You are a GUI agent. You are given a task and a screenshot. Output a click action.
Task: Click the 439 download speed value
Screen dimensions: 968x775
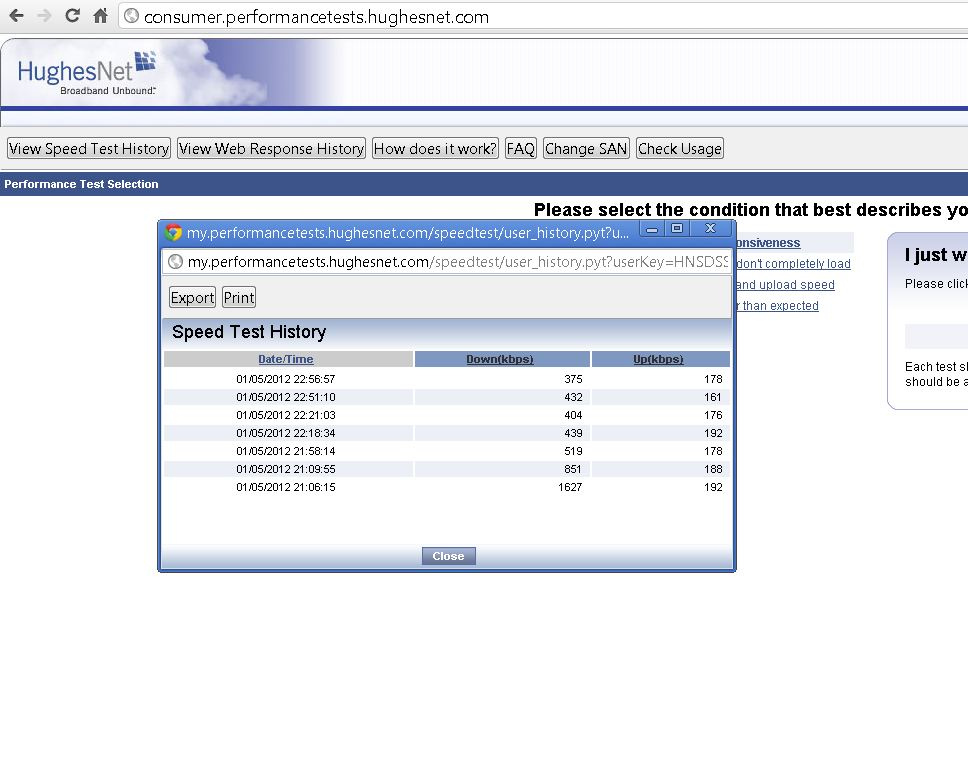click(x=573, y=433)
